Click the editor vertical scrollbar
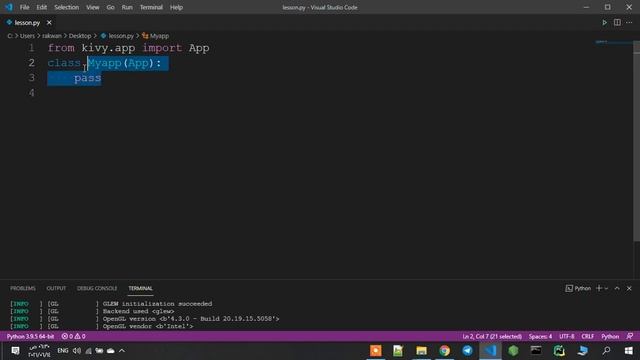Image resolution: width=640 pixels, height=360 pixels. tap(636, 141)
